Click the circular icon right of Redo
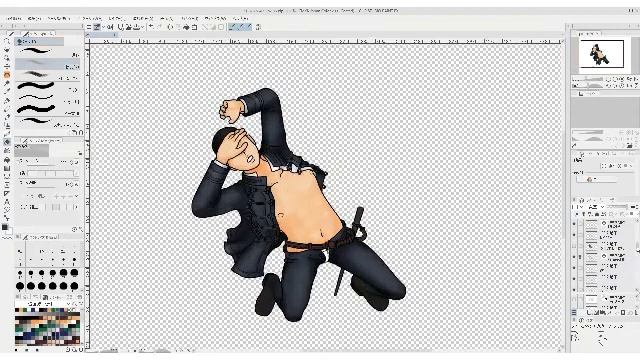640x360 pixels. pos(170,27)
